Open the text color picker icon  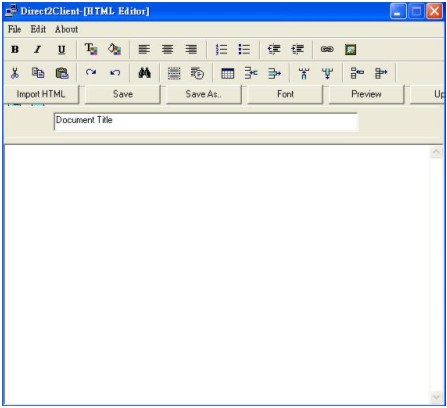(x=91, y=49)
